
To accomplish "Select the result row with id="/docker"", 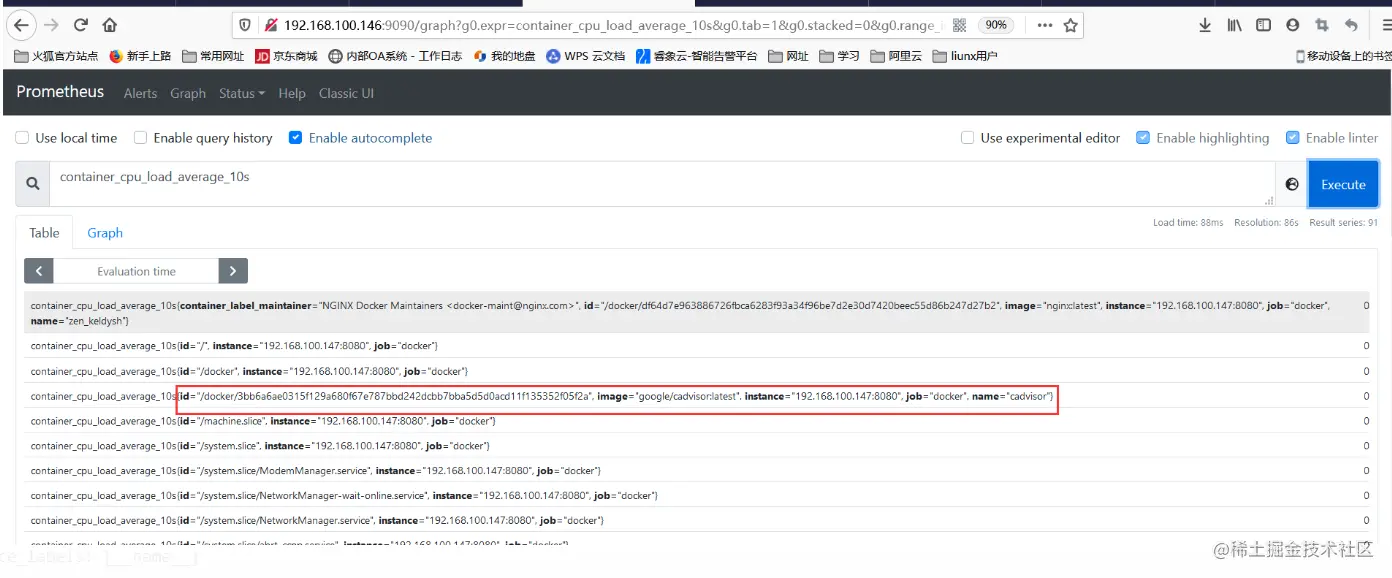I will coord(696,371).
